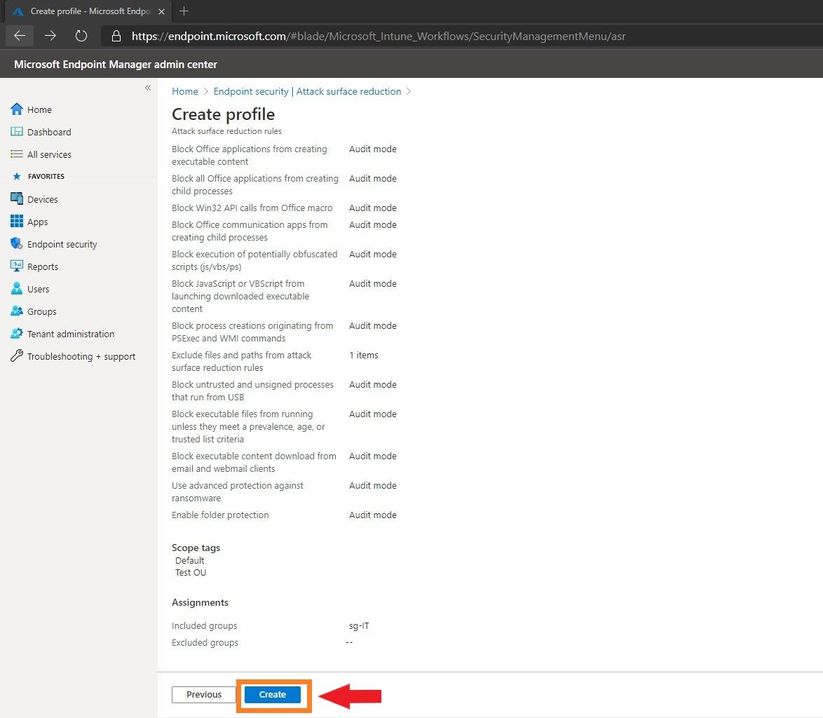Close the Create profile browser tab
This screenshot has width=823, height=718.
click(x=161, y=11)
